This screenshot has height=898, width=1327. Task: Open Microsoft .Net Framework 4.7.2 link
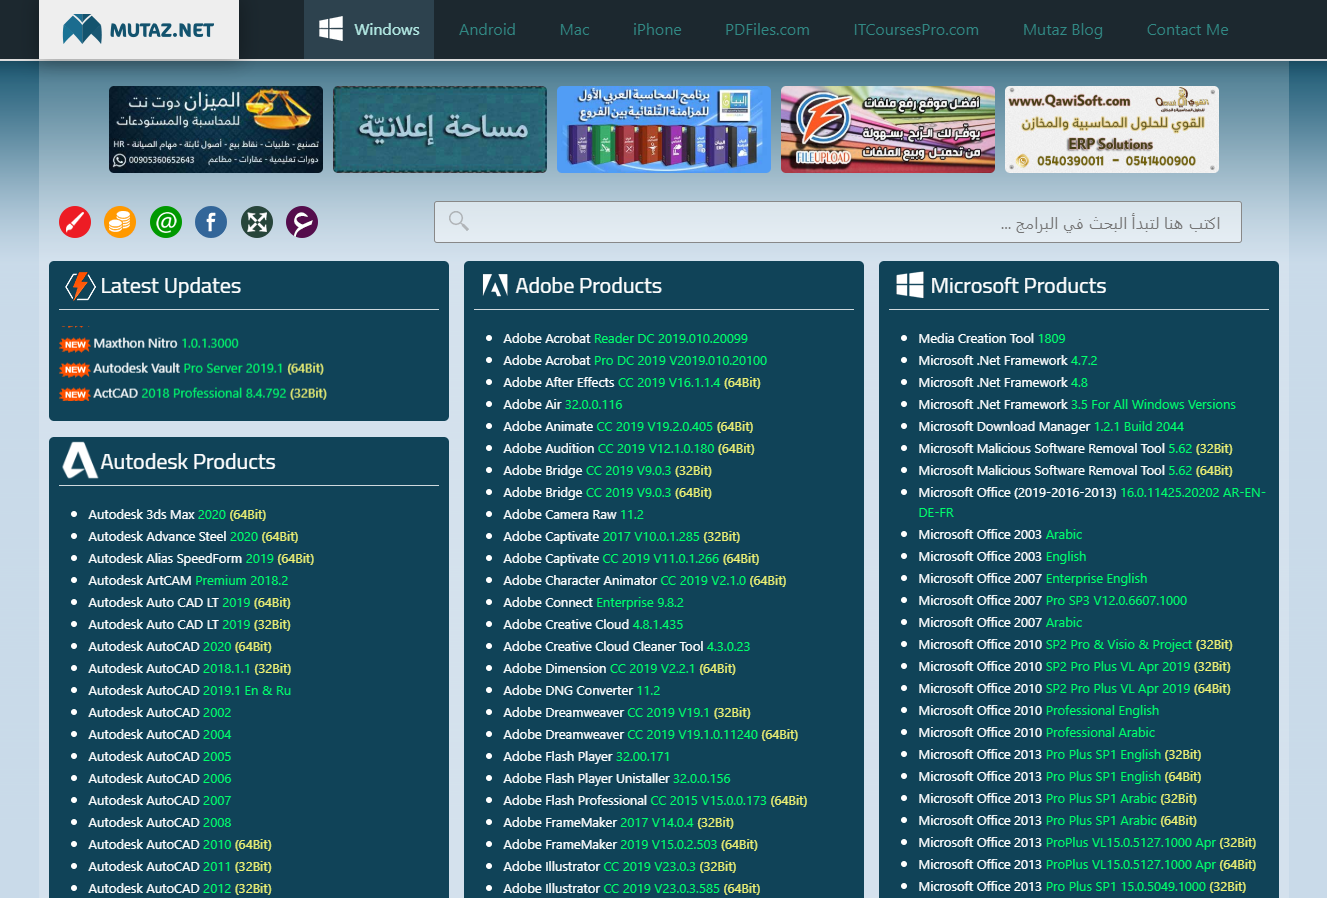pos(1008,360)
